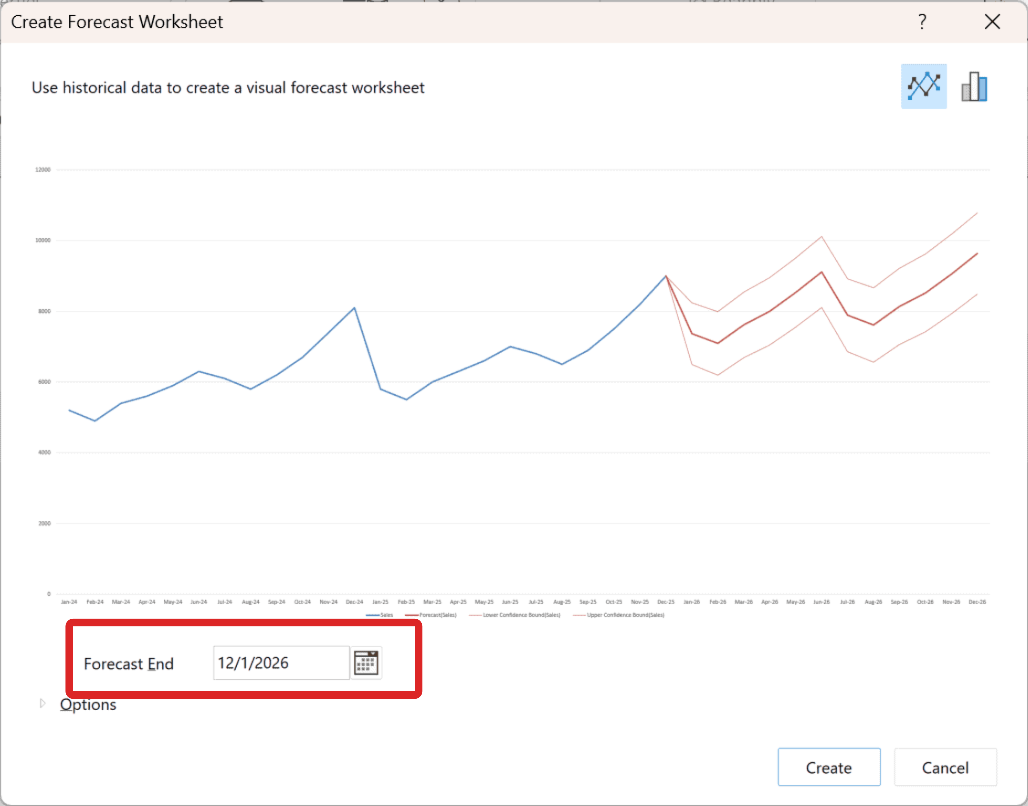
Task: Click the Dec-25 x-axis label
Action: 666,602
